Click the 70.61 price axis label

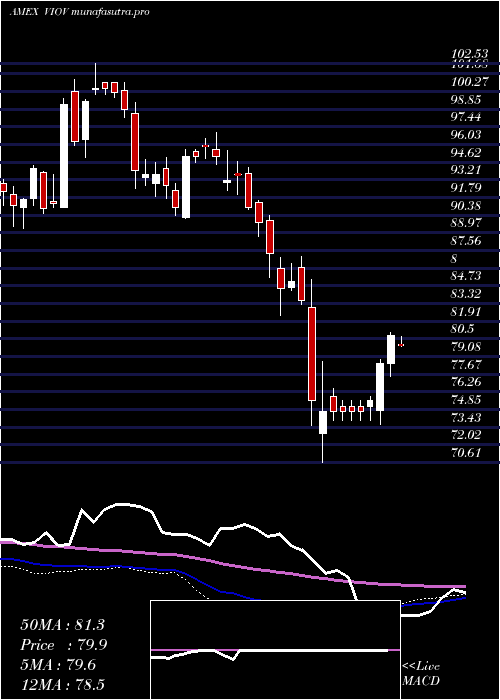(x=467, y=453)
